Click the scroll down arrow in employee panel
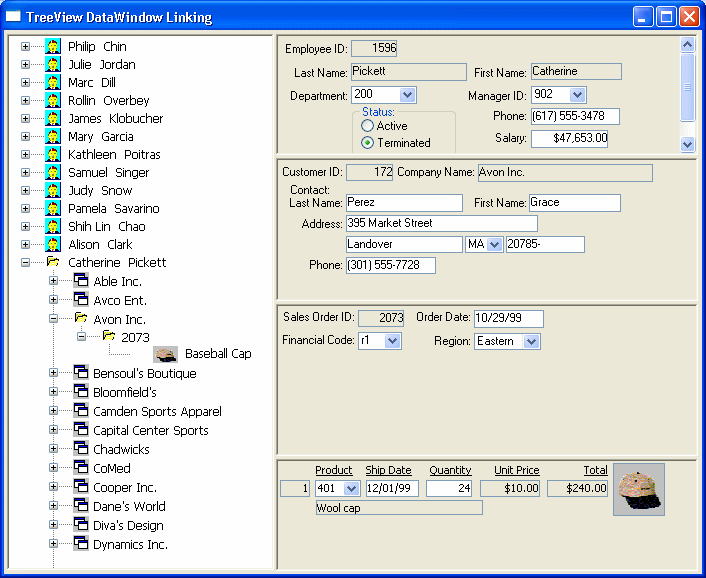The height and width of the screenshot is (578, 706). (687, 144)
